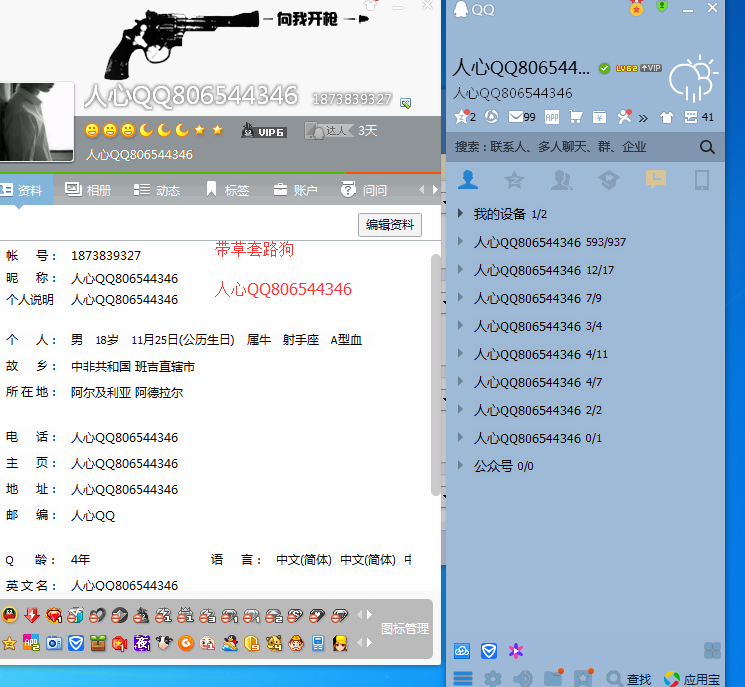Click the 查找 find button
This screenshot has height=687, width=745.
pos(629,679)
